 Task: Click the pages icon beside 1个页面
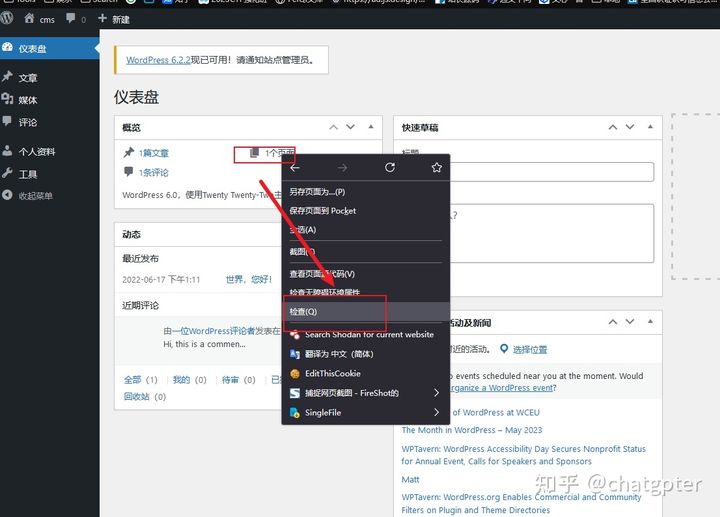click(254, 152)
